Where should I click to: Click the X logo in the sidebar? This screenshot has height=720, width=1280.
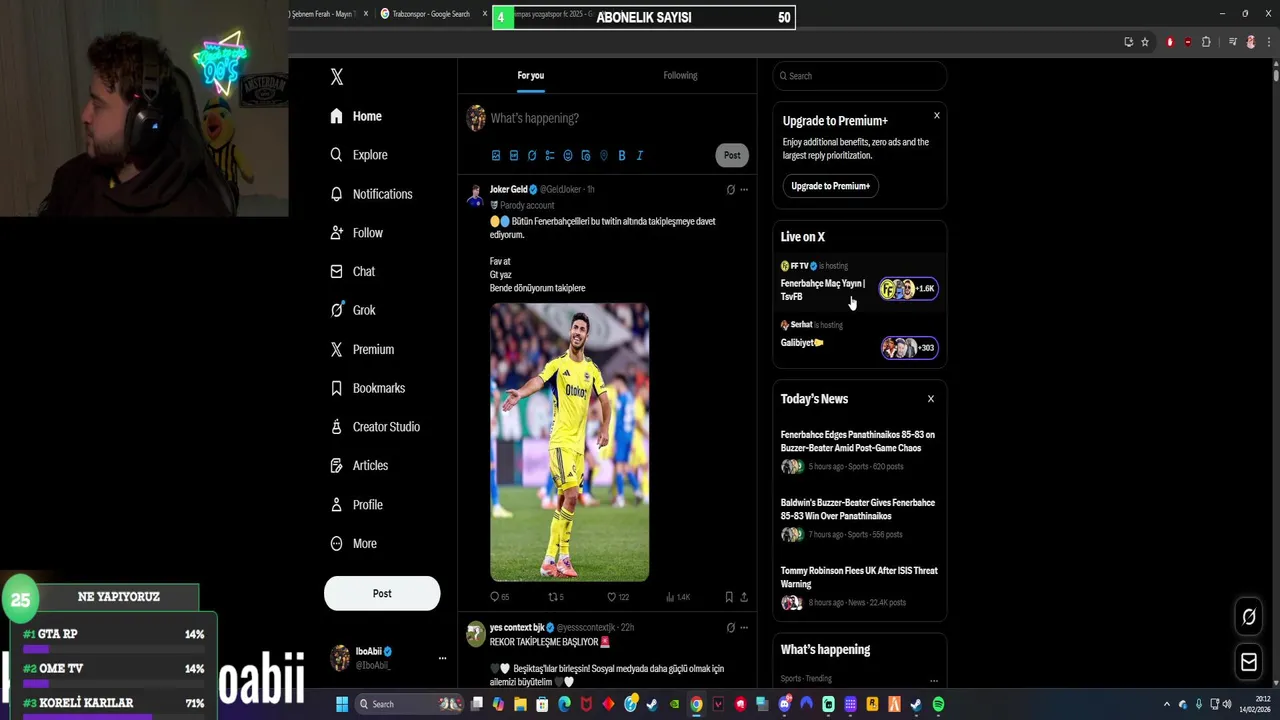(x=337, y=77)
